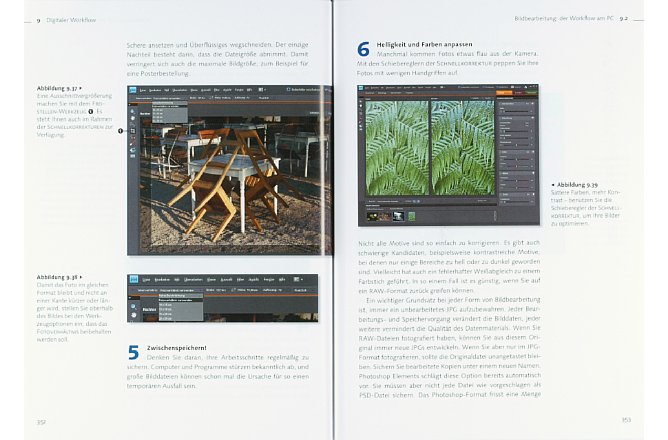Select the Zoom tool in the fern screenshot
668x440 pixels.
pyautogui.click(x=361, y=101)
